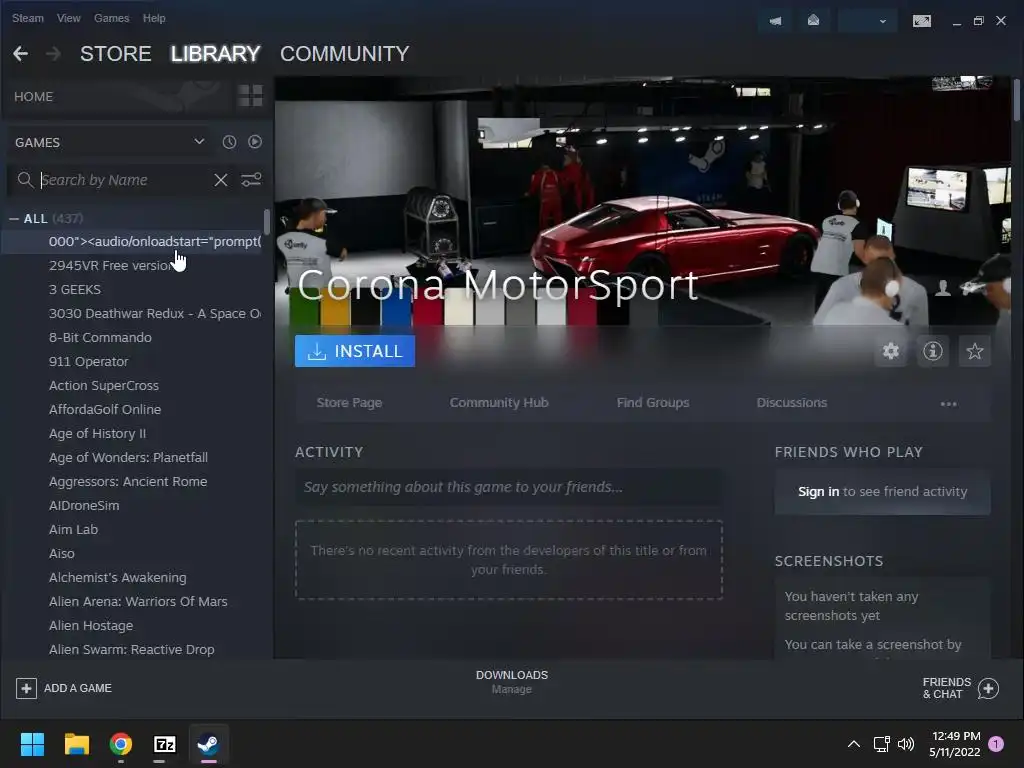Viewport: 1024px width, 768px height.
Task: Toggle ready-to-play filter icon
Action: 255,142
